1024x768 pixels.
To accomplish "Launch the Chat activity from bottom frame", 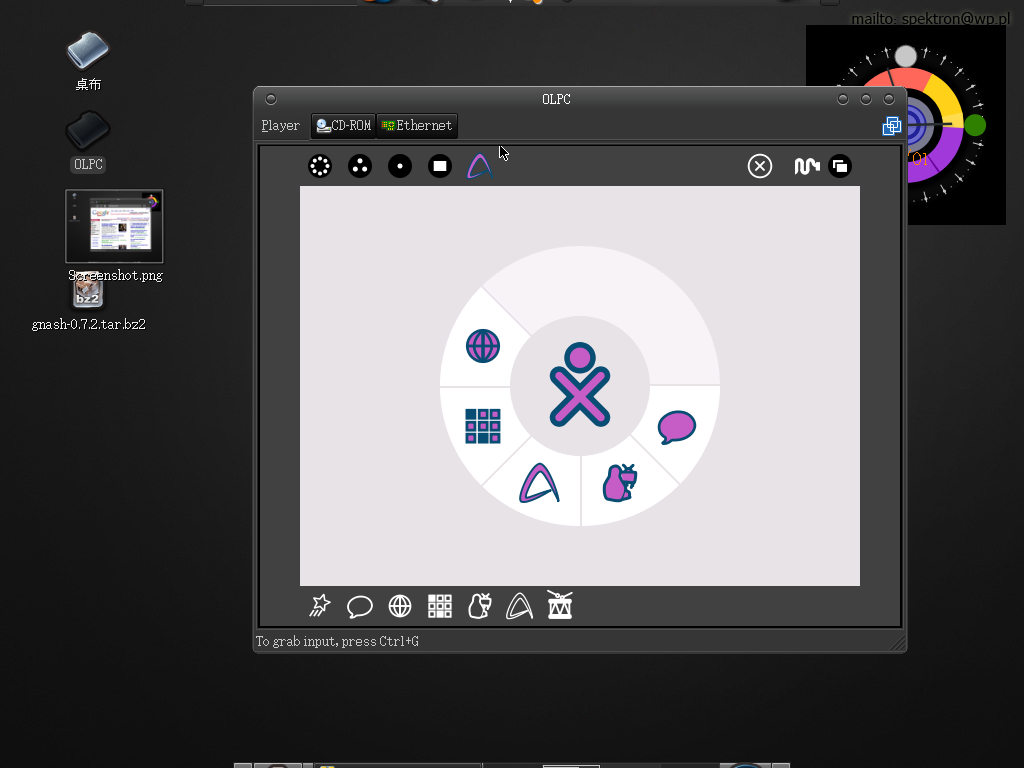I will [360, 606].
